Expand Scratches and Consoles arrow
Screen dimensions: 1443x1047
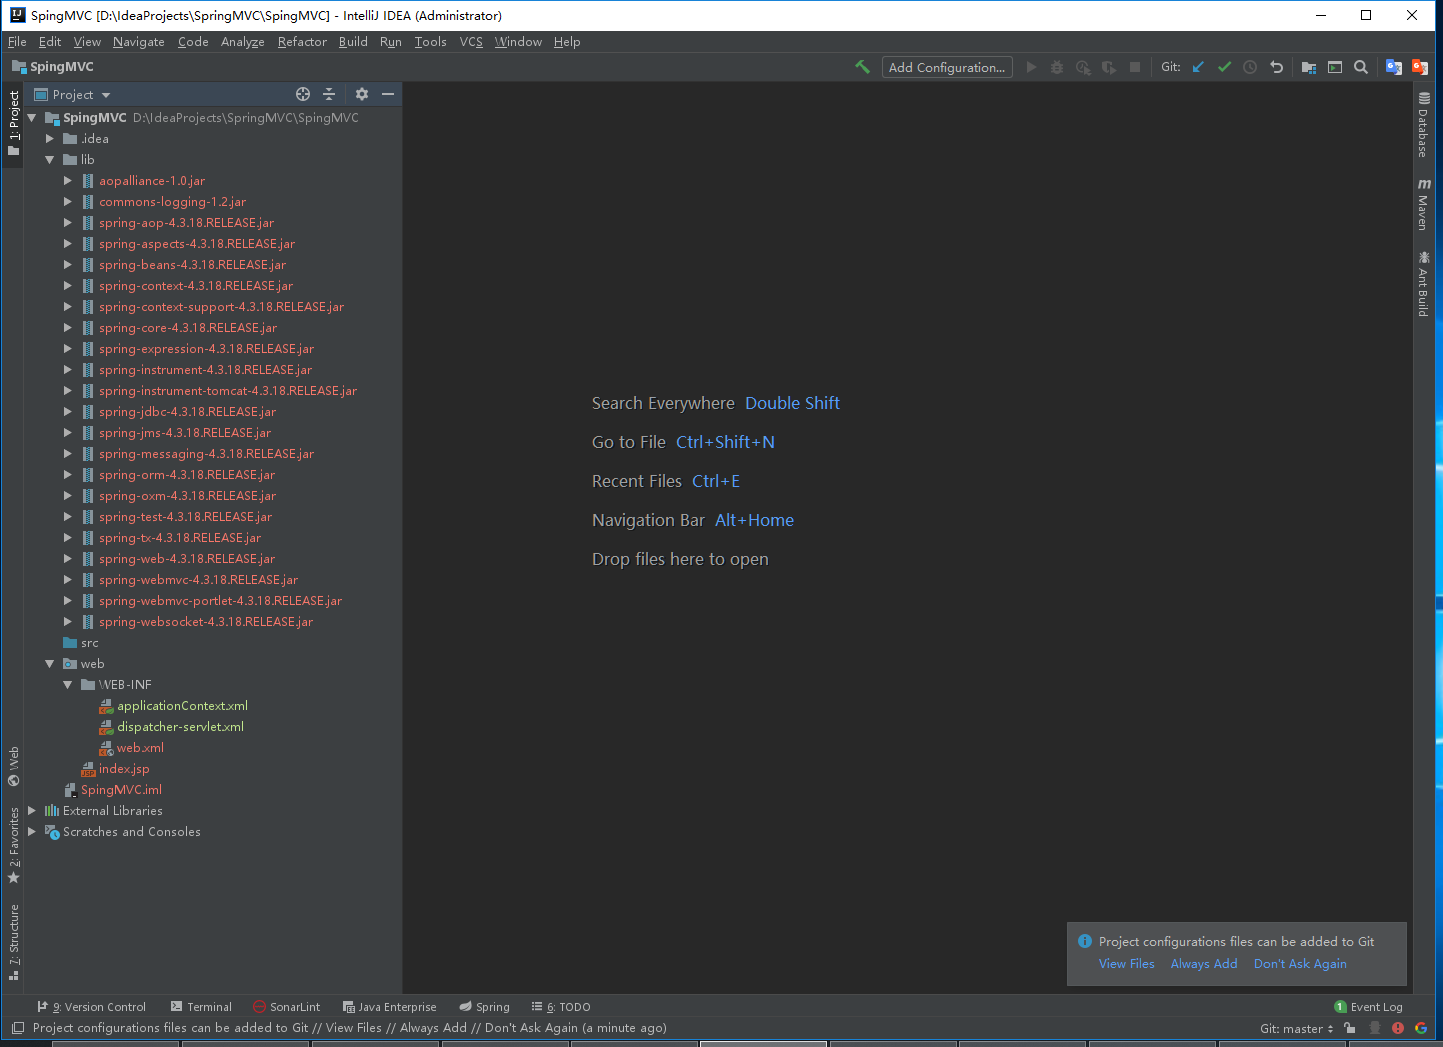coord(32,832)
